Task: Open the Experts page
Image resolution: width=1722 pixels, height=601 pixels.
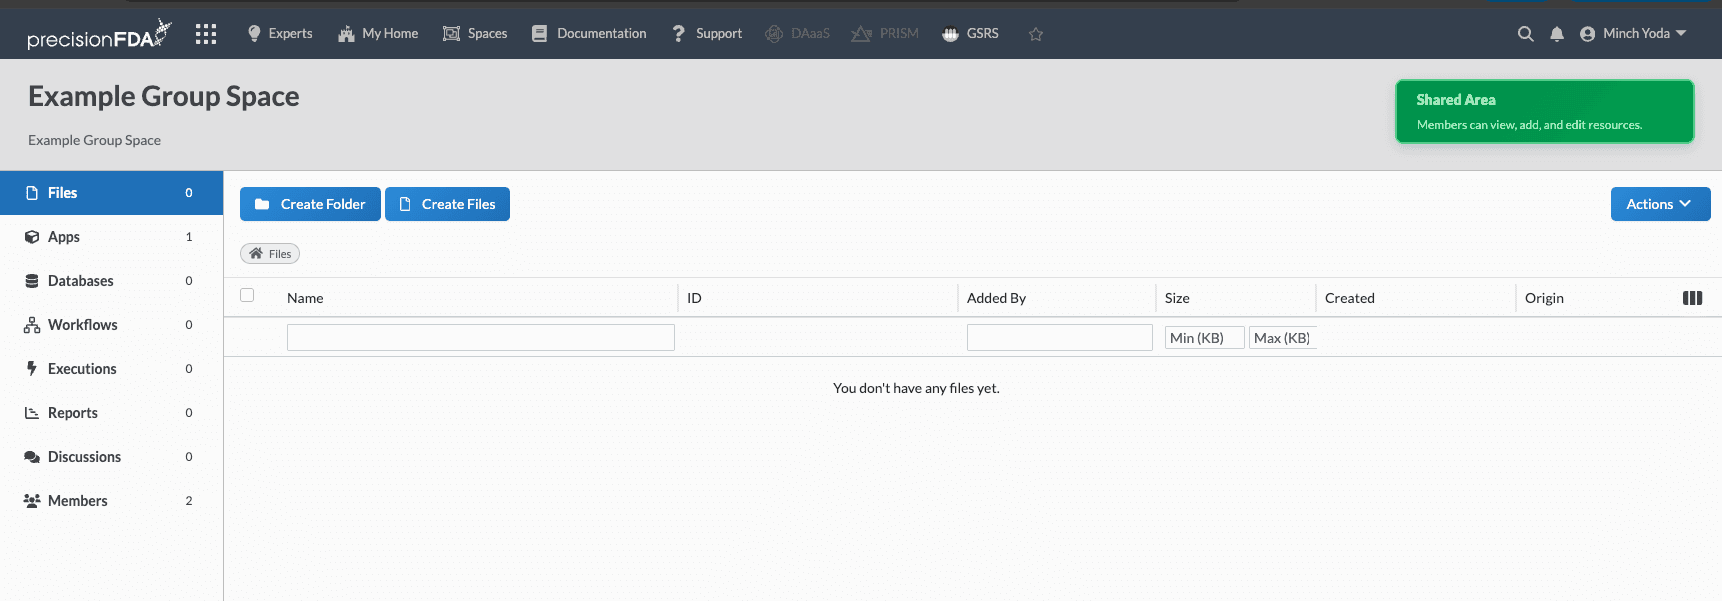Action: pos(279,34)
